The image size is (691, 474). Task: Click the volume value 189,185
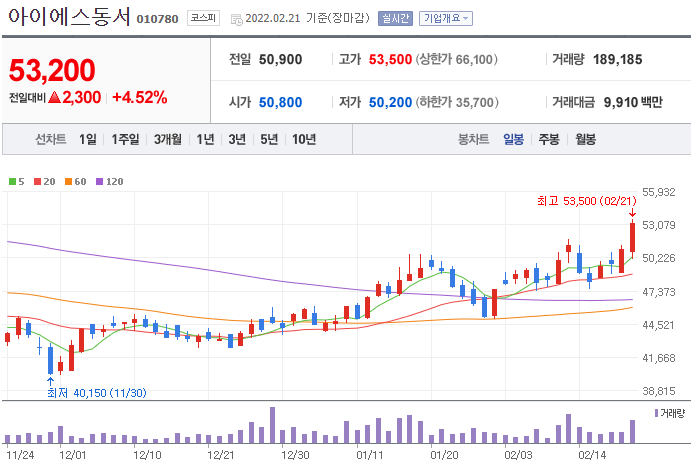[x=617, y=59]
